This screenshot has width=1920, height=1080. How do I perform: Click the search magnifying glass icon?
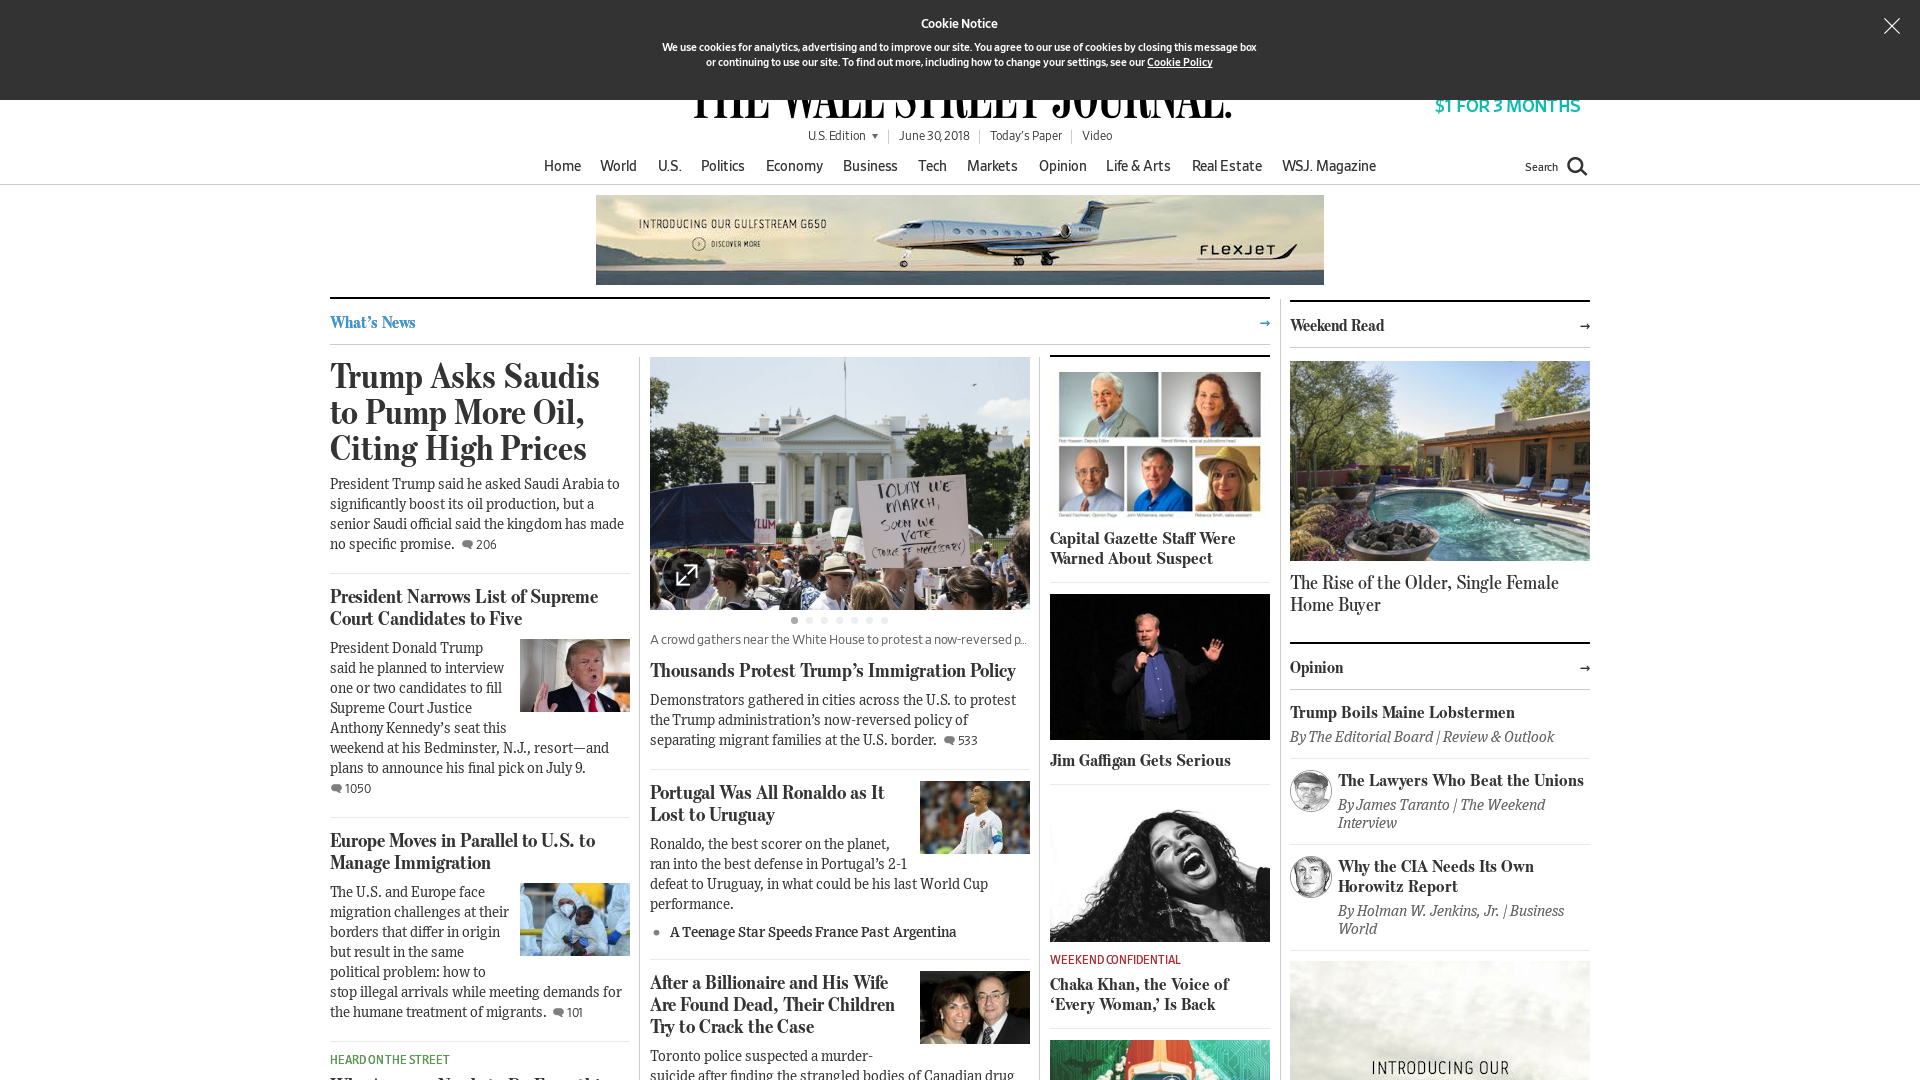pyautogui.click(x=1577, y=167)
